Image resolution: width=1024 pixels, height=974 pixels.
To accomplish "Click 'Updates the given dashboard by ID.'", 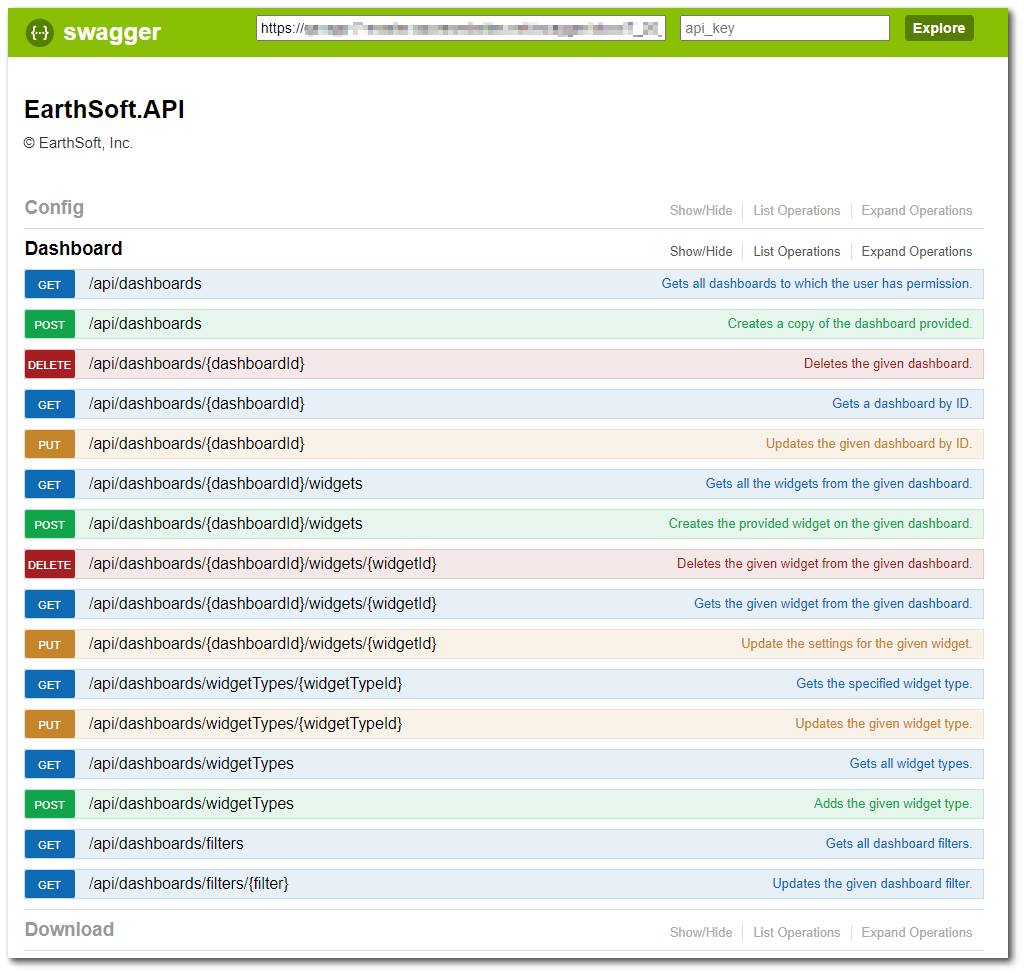I will tap(869, 444).
